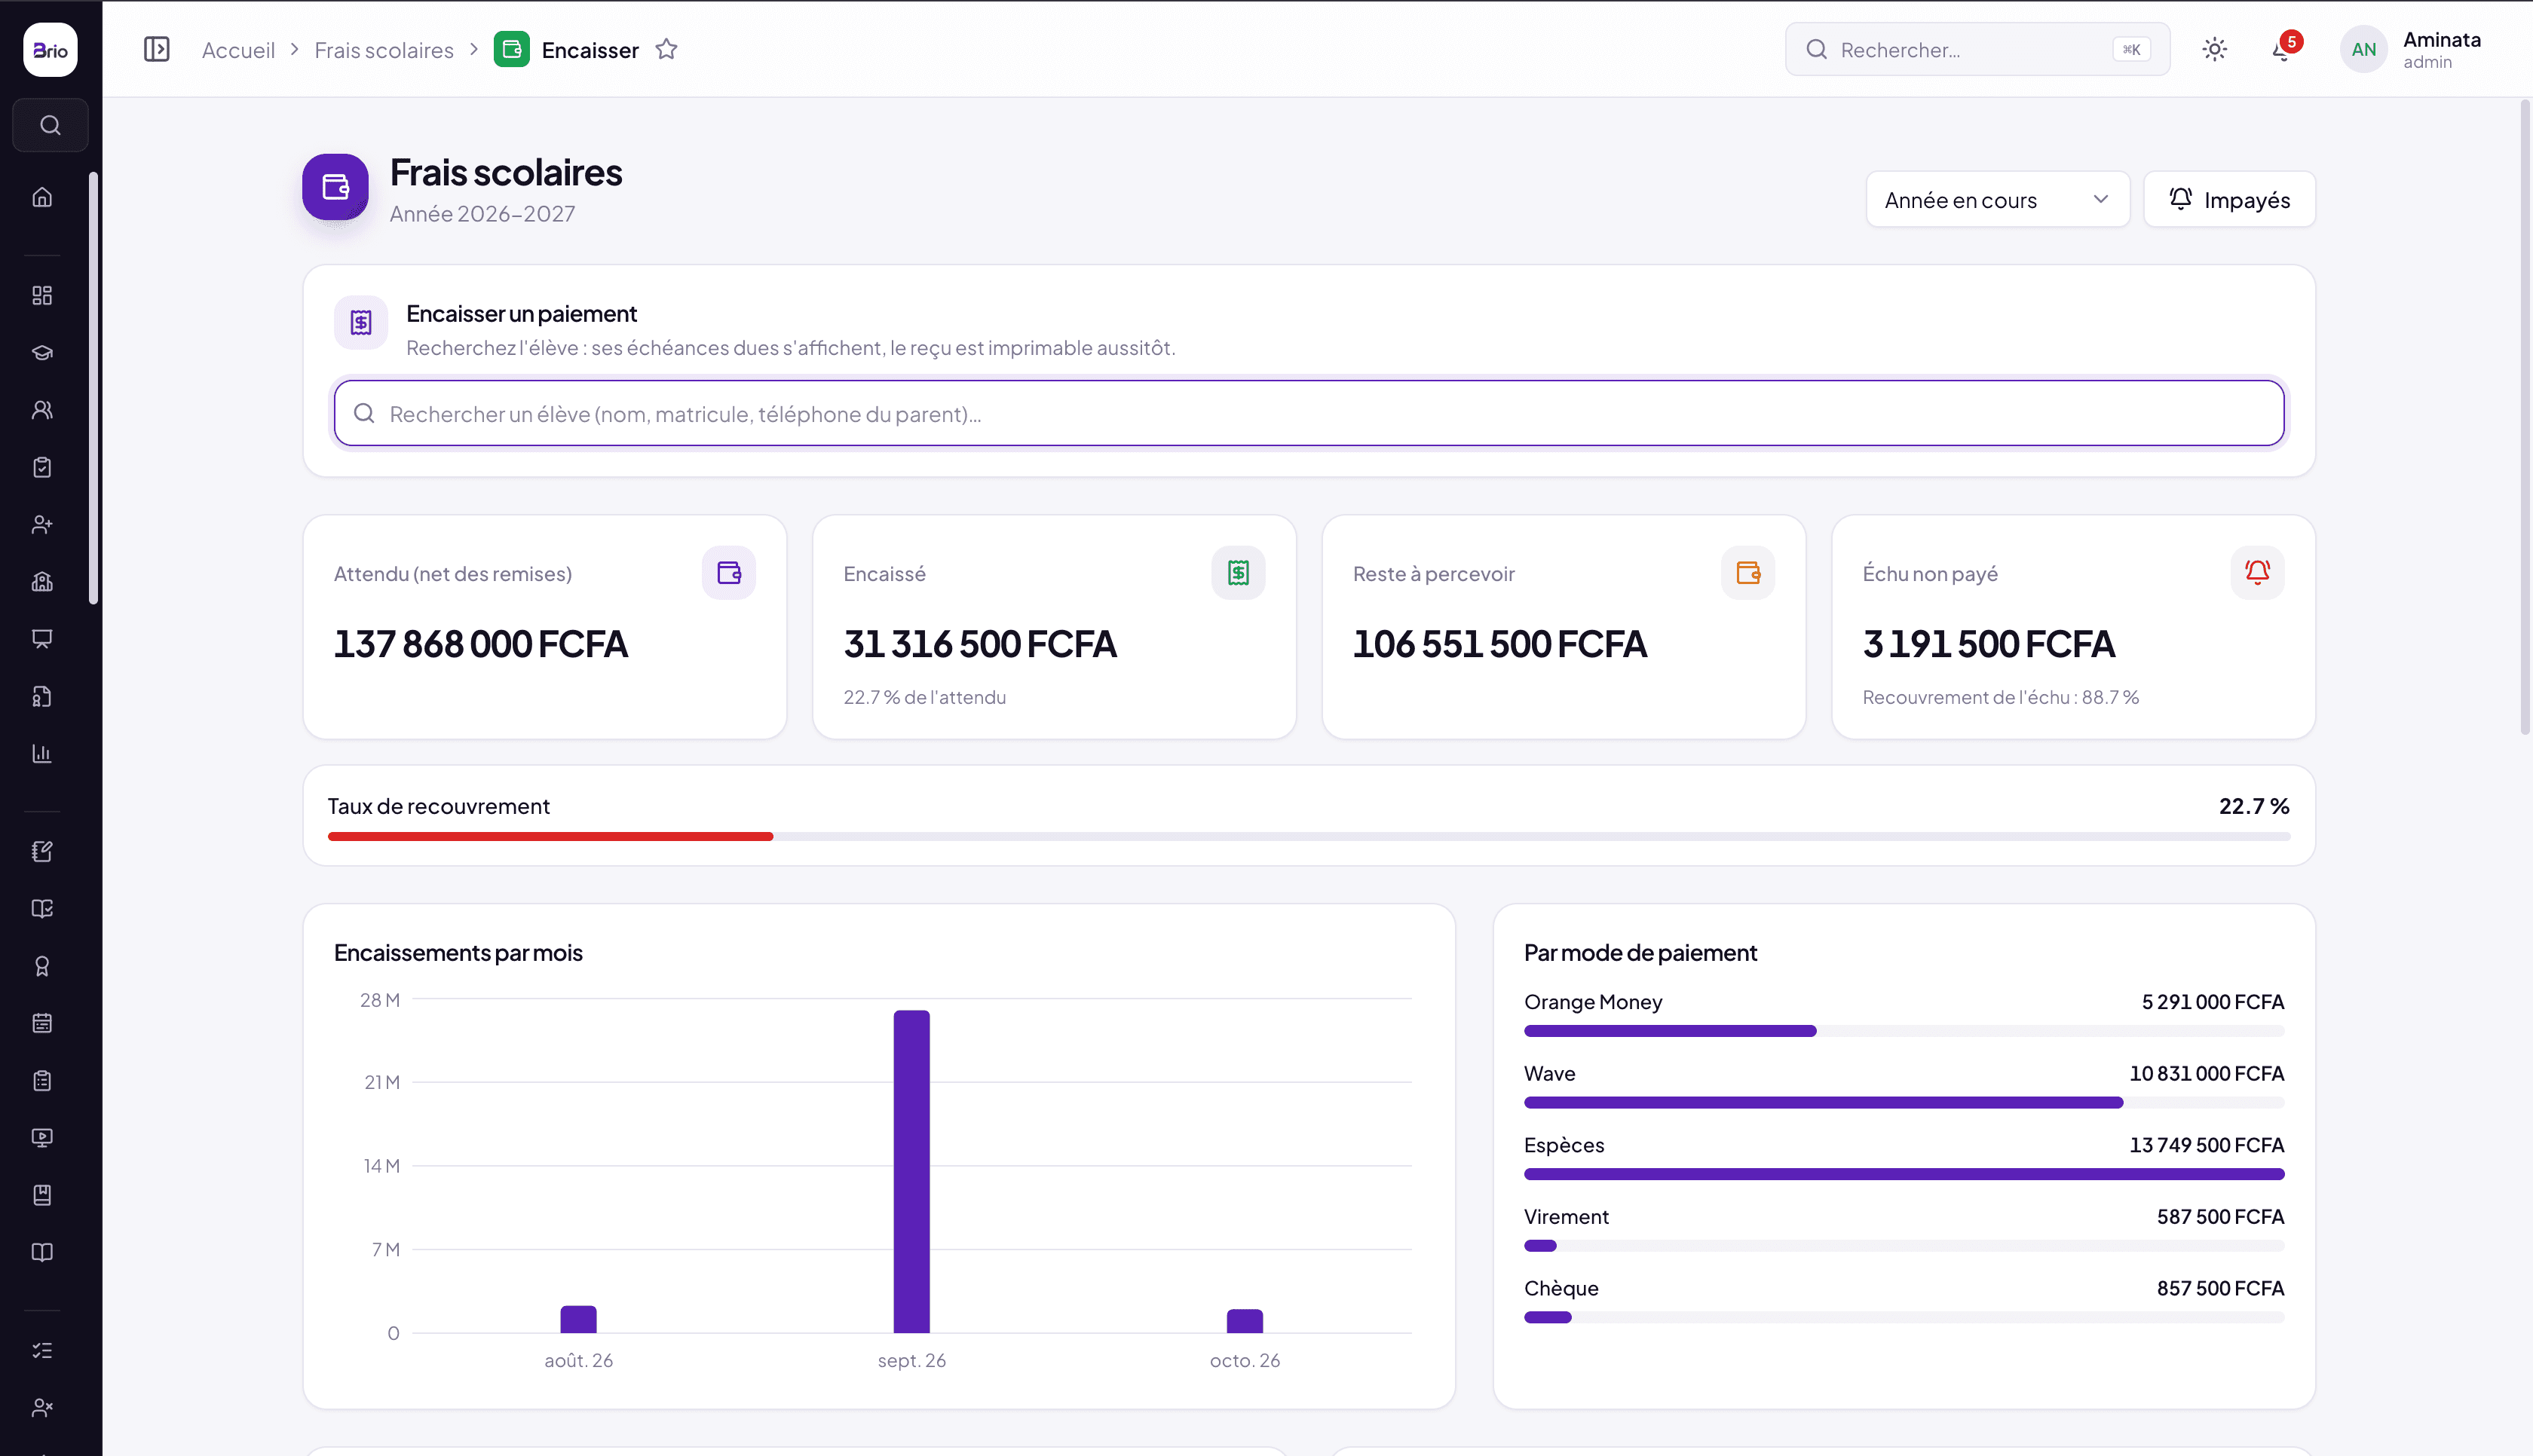The image size is (2533, 1456).
Task: Open the graduation cap icon in the sidebar
Action: coord(42,352)
